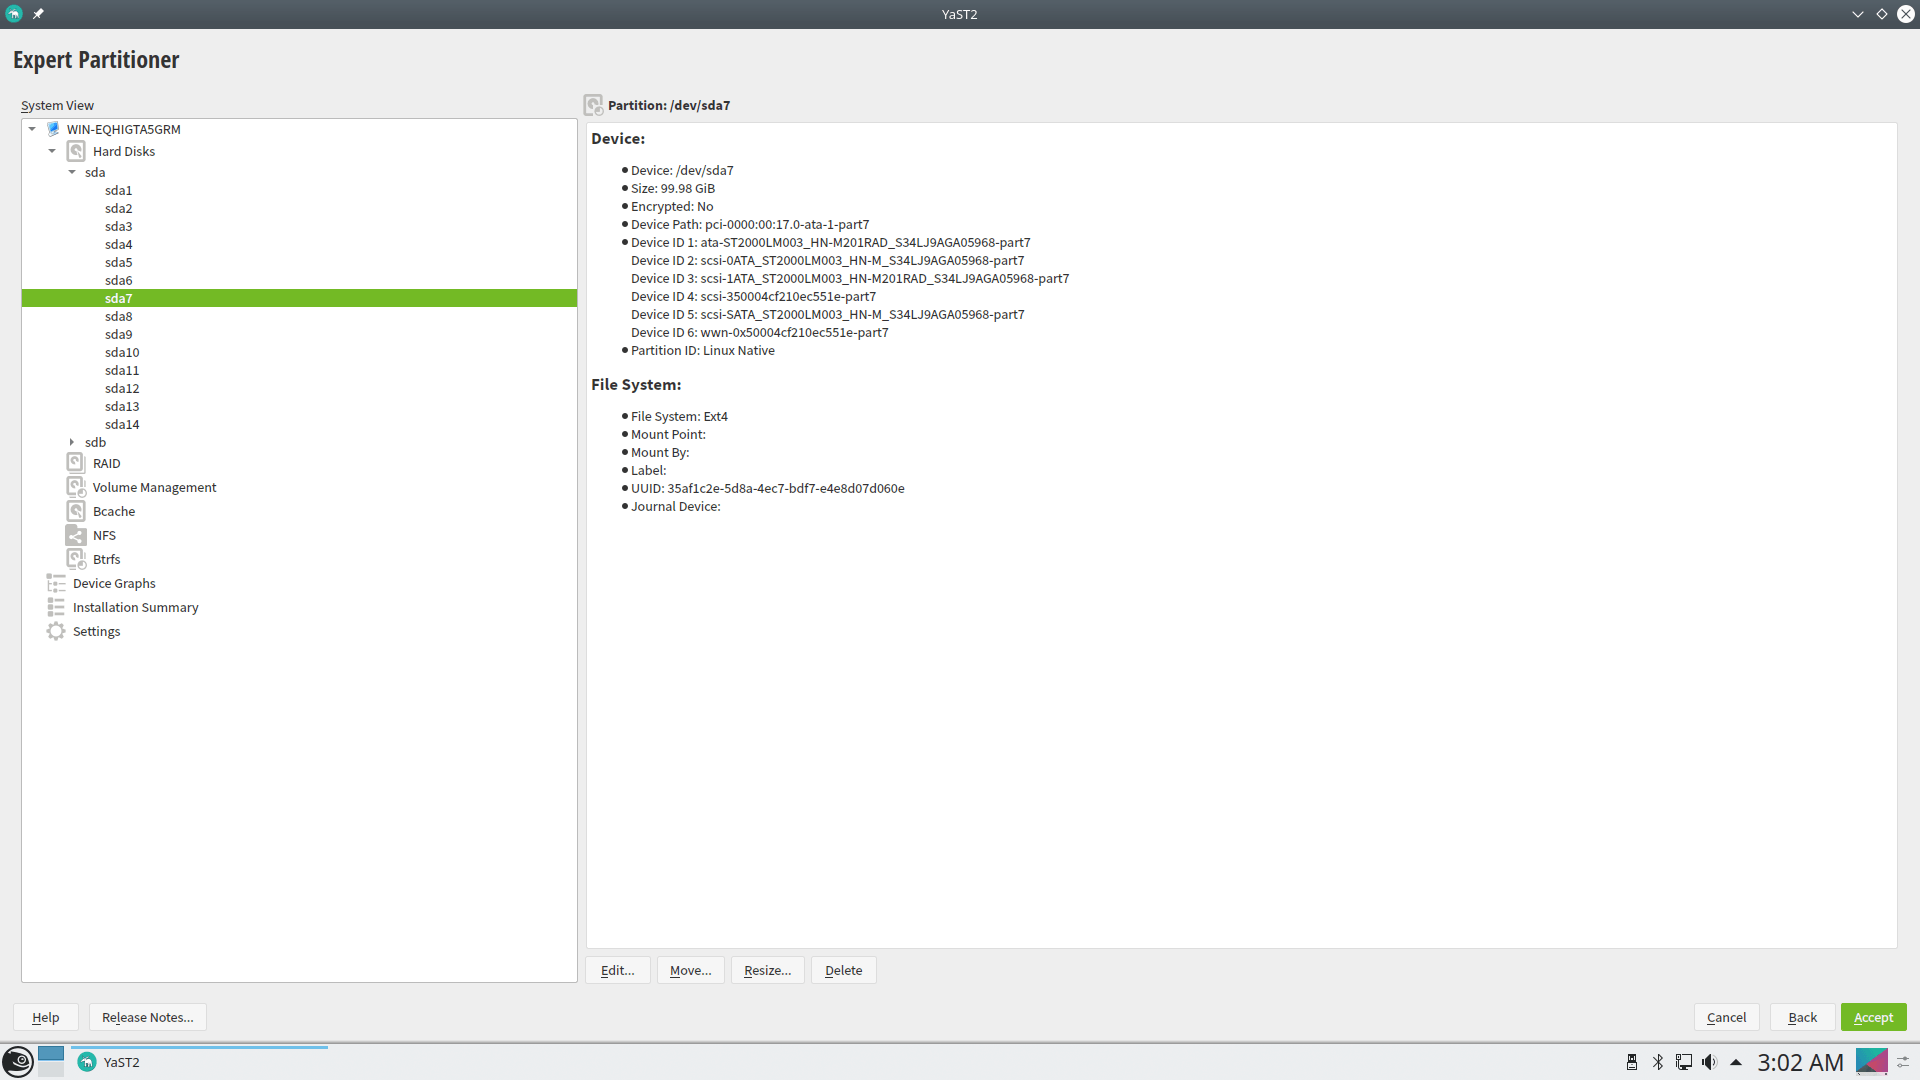Select partition sda10 in the tree

coord(122,352)
